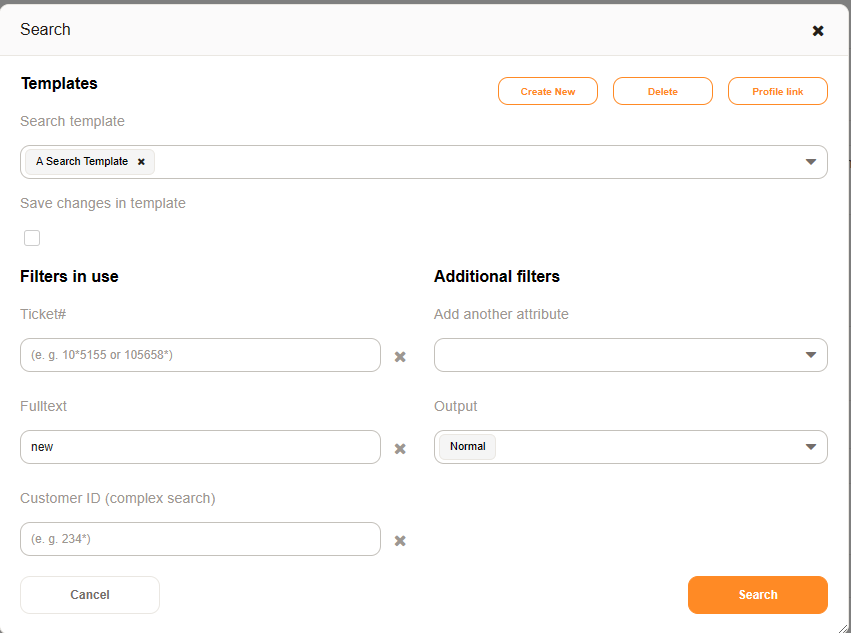Remove the Customer ID filter
The image size is (851, 633).
coord(400,540)
